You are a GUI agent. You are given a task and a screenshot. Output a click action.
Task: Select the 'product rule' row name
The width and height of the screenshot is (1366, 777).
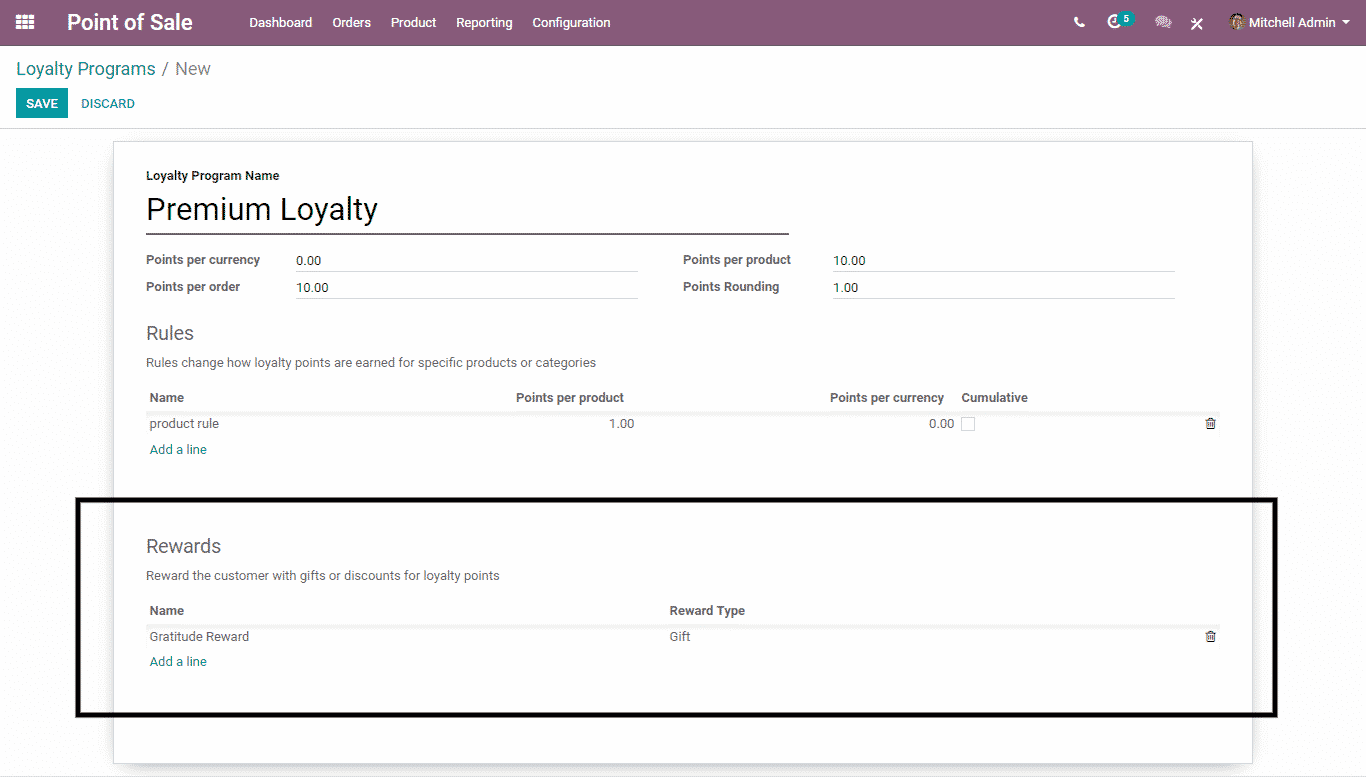[x=184, y=424]
